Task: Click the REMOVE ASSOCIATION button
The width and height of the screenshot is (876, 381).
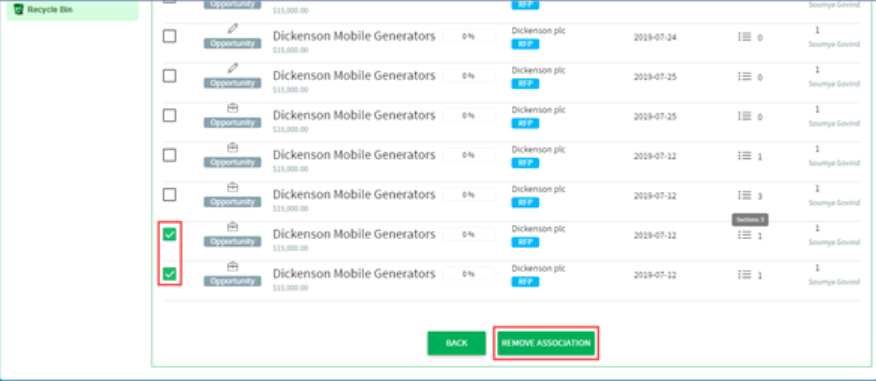Action: click(546, 343)
